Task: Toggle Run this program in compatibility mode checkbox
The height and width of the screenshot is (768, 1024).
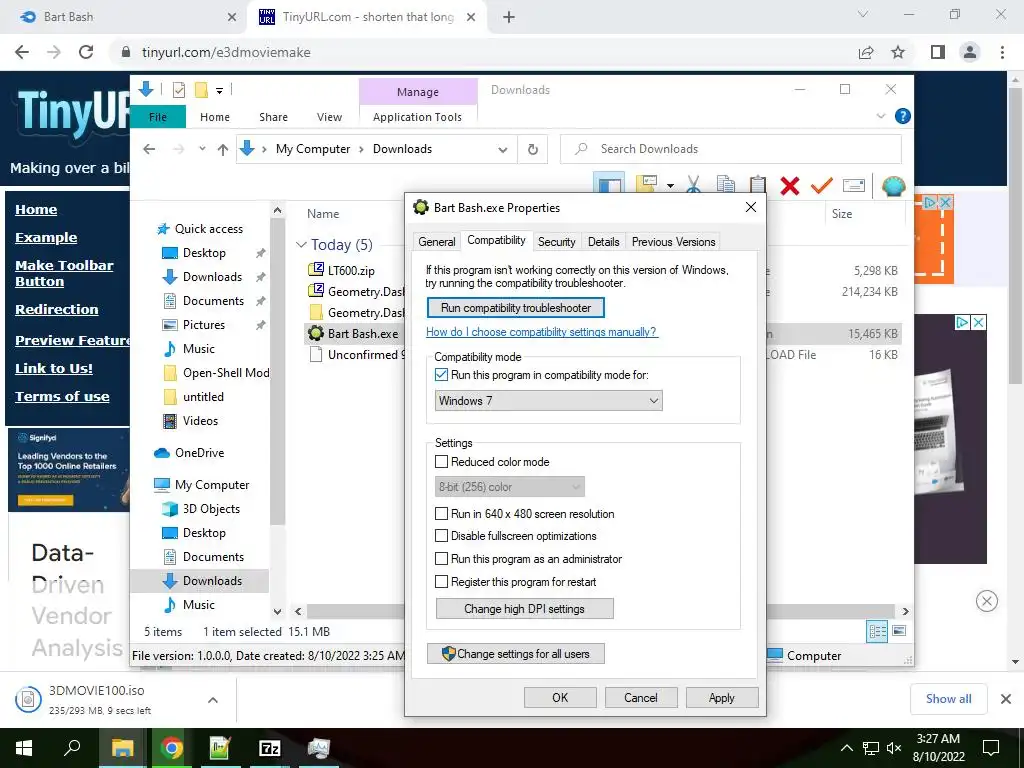Action: (x=441, y=375)
